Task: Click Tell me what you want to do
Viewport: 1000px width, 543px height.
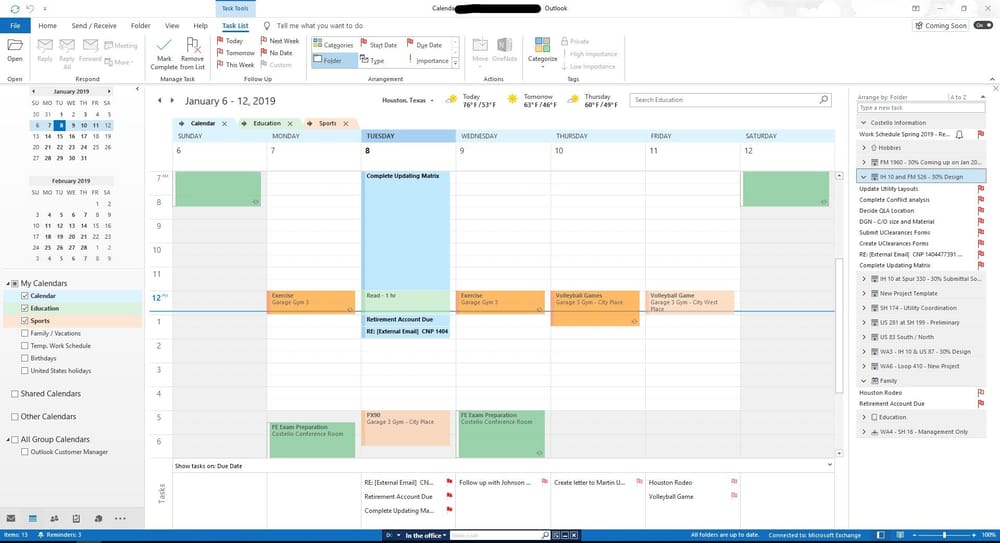Action: click(x=320, y=26)
